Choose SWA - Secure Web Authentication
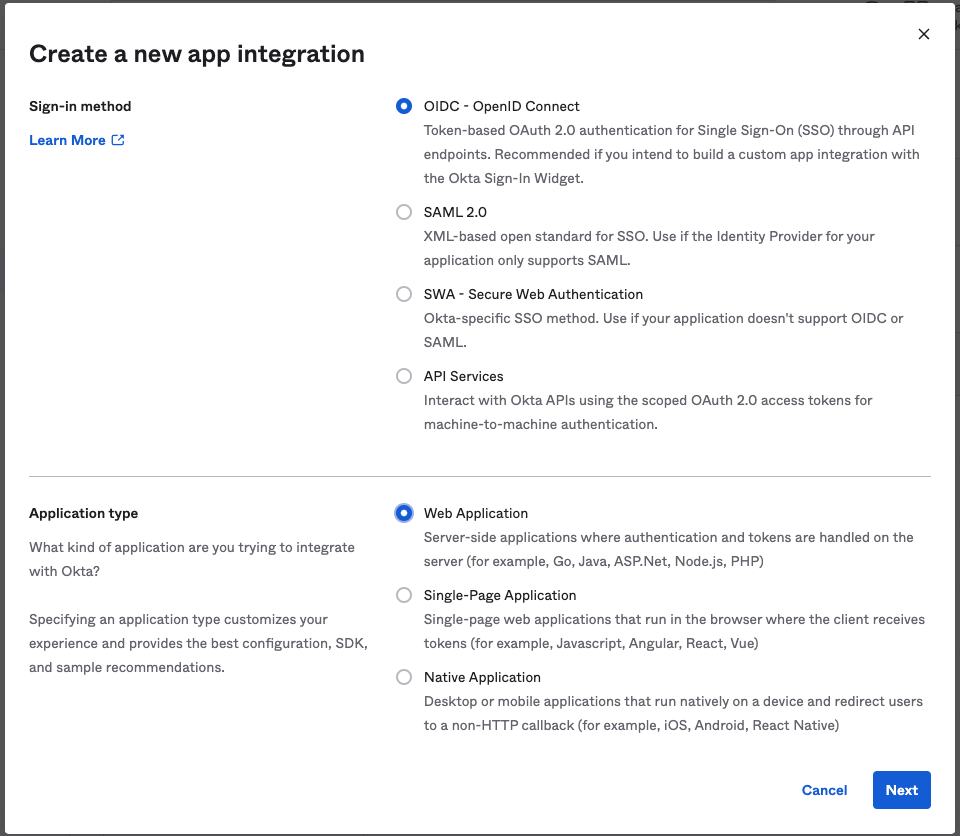960x836 pixels. 404,294
